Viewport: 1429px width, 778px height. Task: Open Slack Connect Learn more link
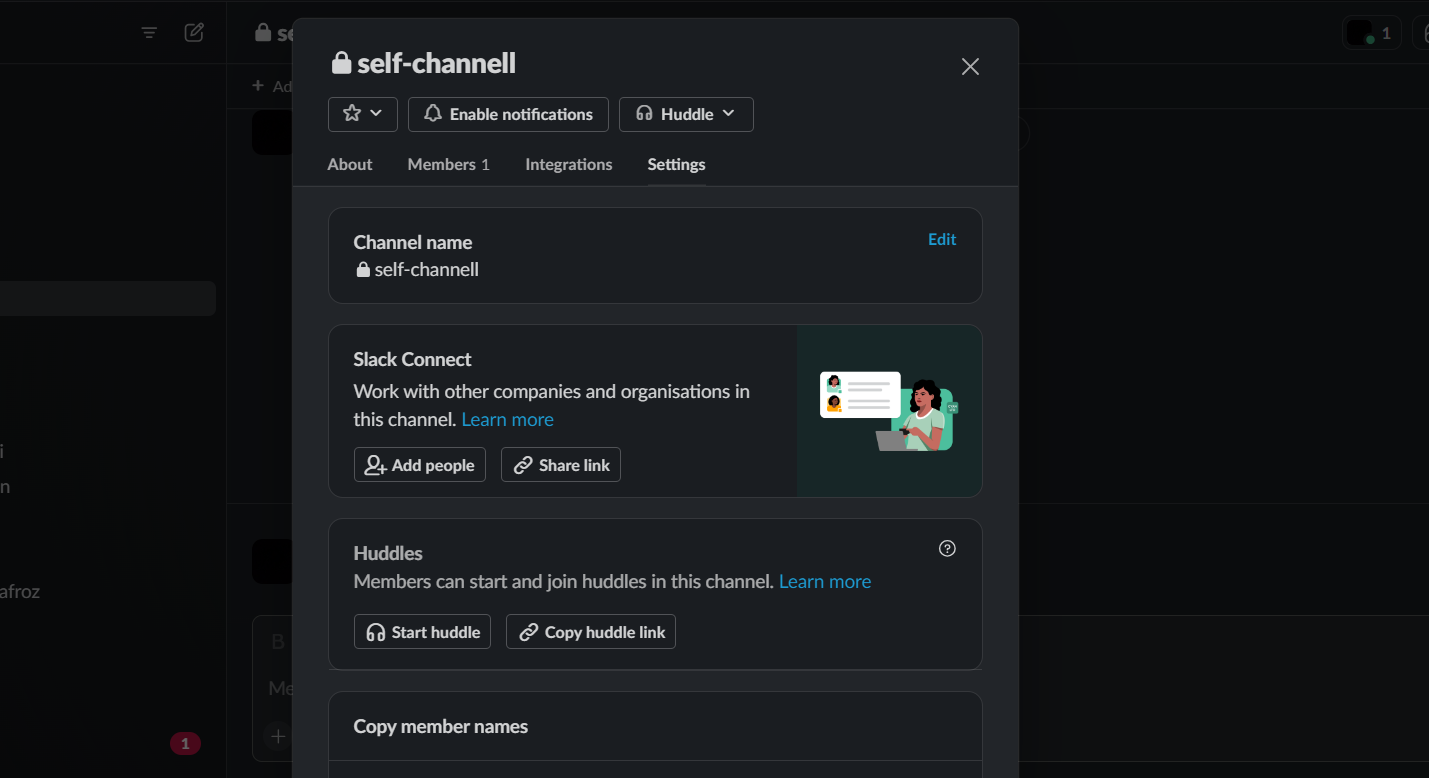coord(508,419)
